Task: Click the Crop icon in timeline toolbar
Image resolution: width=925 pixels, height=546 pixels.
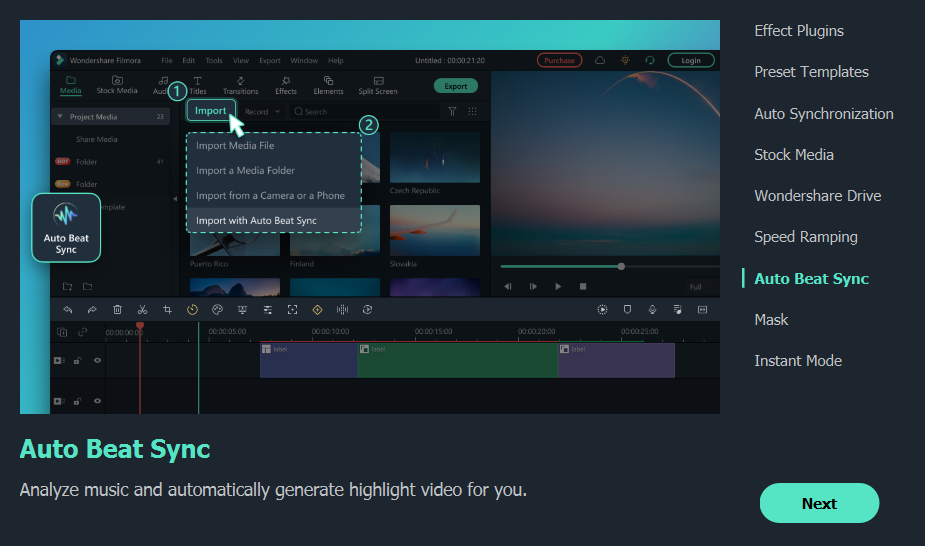Action: [168, 310]
